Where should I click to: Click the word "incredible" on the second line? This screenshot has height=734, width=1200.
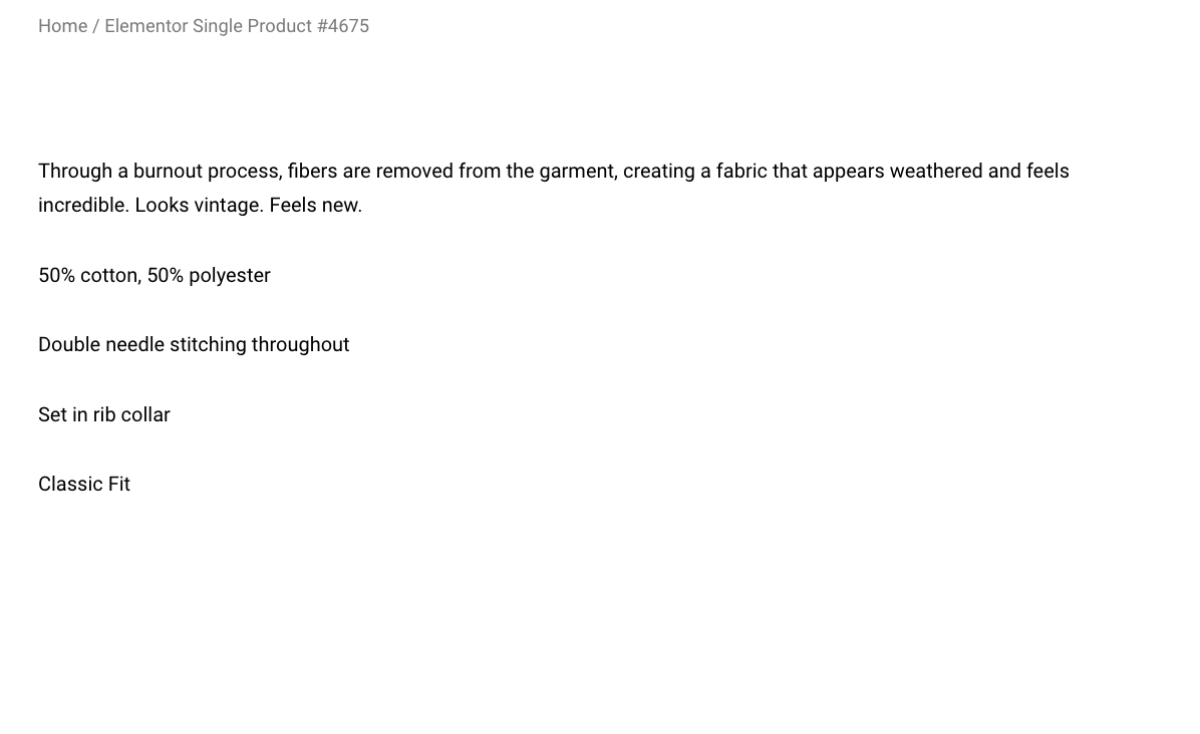pyautogui.click(x=83, y=205)
